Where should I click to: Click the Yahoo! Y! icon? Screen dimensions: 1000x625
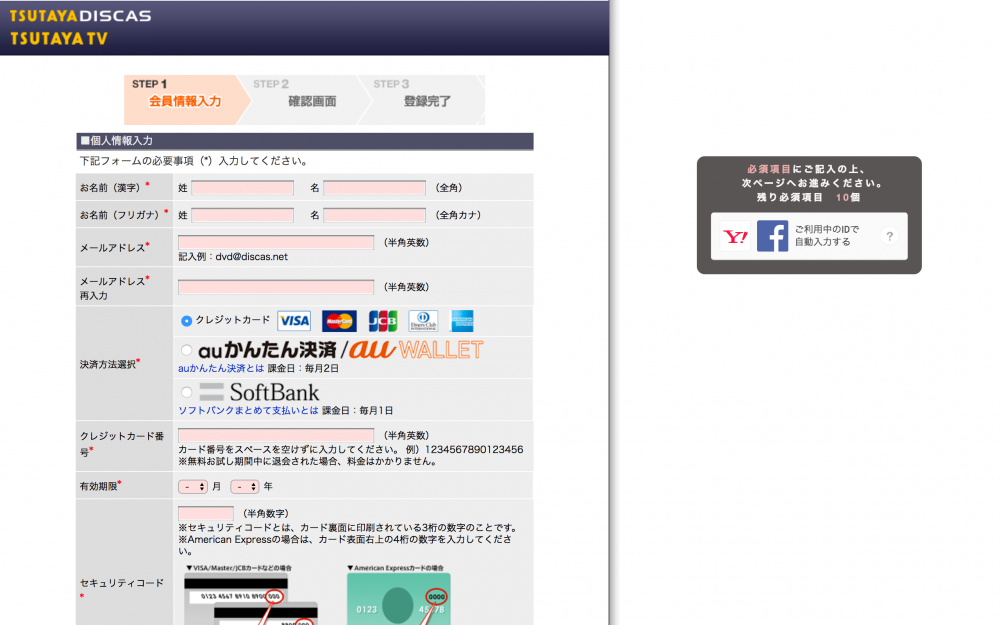tap(735, 237)
